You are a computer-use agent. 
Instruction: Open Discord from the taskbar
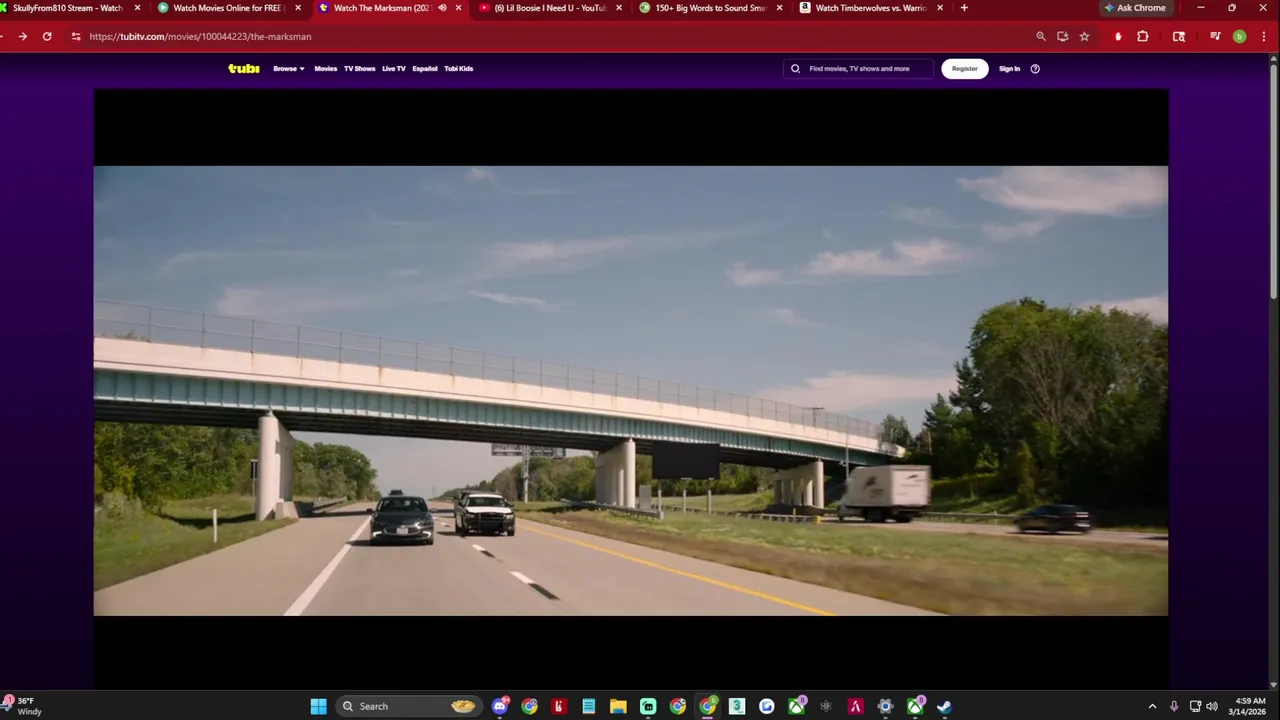pyautogui.click(x=500, y=706)
